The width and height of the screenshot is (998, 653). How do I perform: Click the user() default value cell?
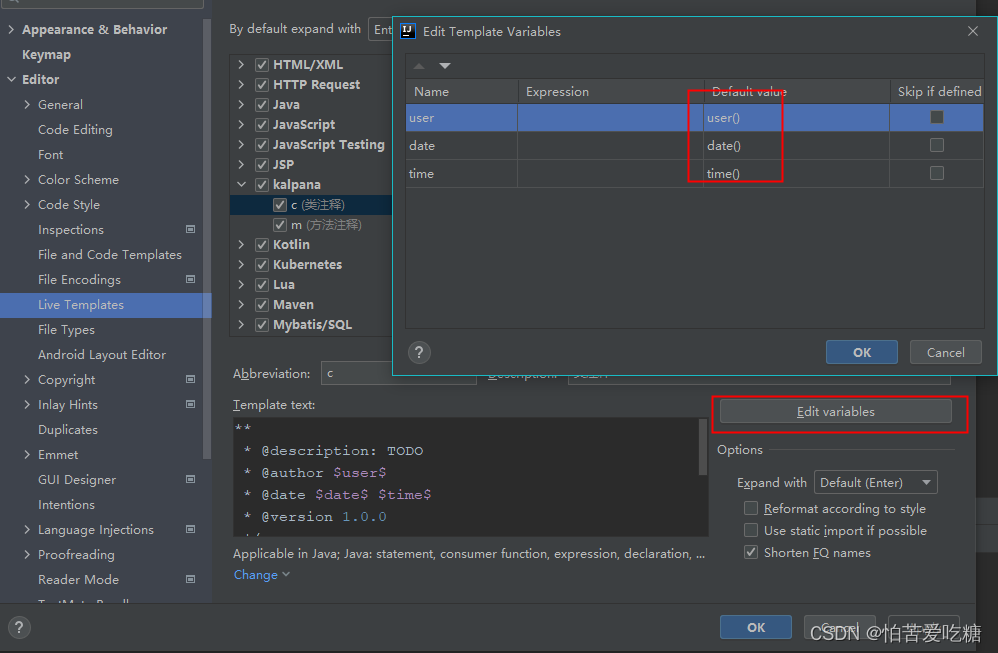796,117
